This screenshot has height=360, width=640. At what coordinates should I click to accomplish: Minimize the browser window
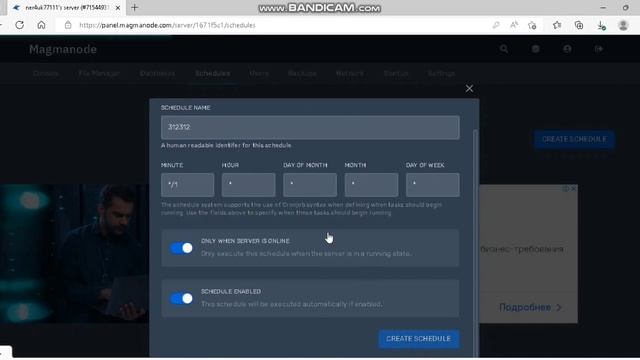[x=603, y=8]
